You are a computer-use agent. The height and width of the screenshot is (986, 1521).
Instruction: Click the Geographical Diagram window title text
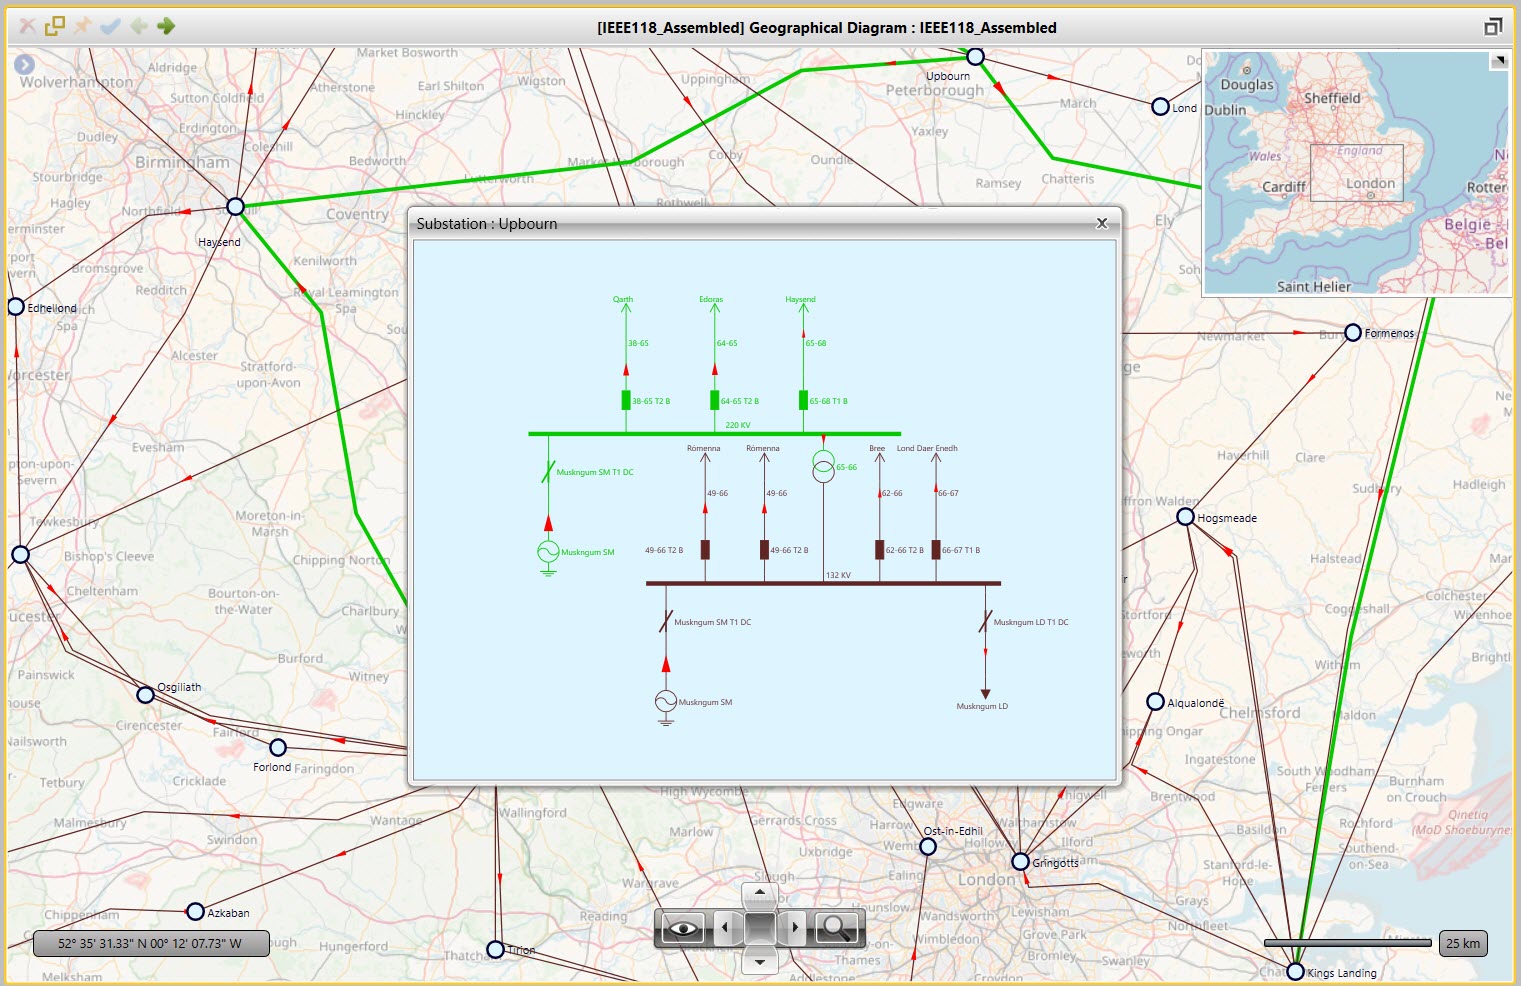coord(827,27)
